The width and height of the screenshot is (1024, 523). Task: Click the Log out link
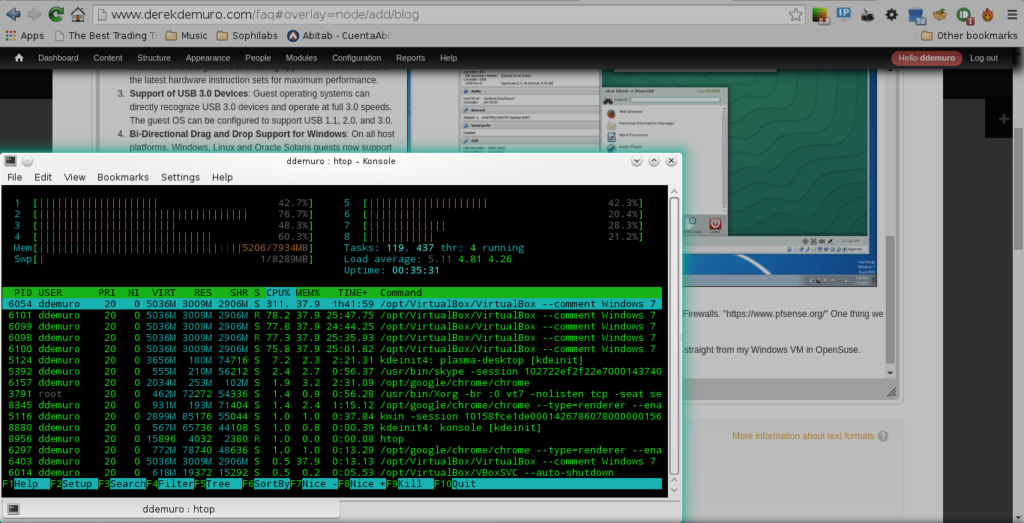tap(984, 58)
